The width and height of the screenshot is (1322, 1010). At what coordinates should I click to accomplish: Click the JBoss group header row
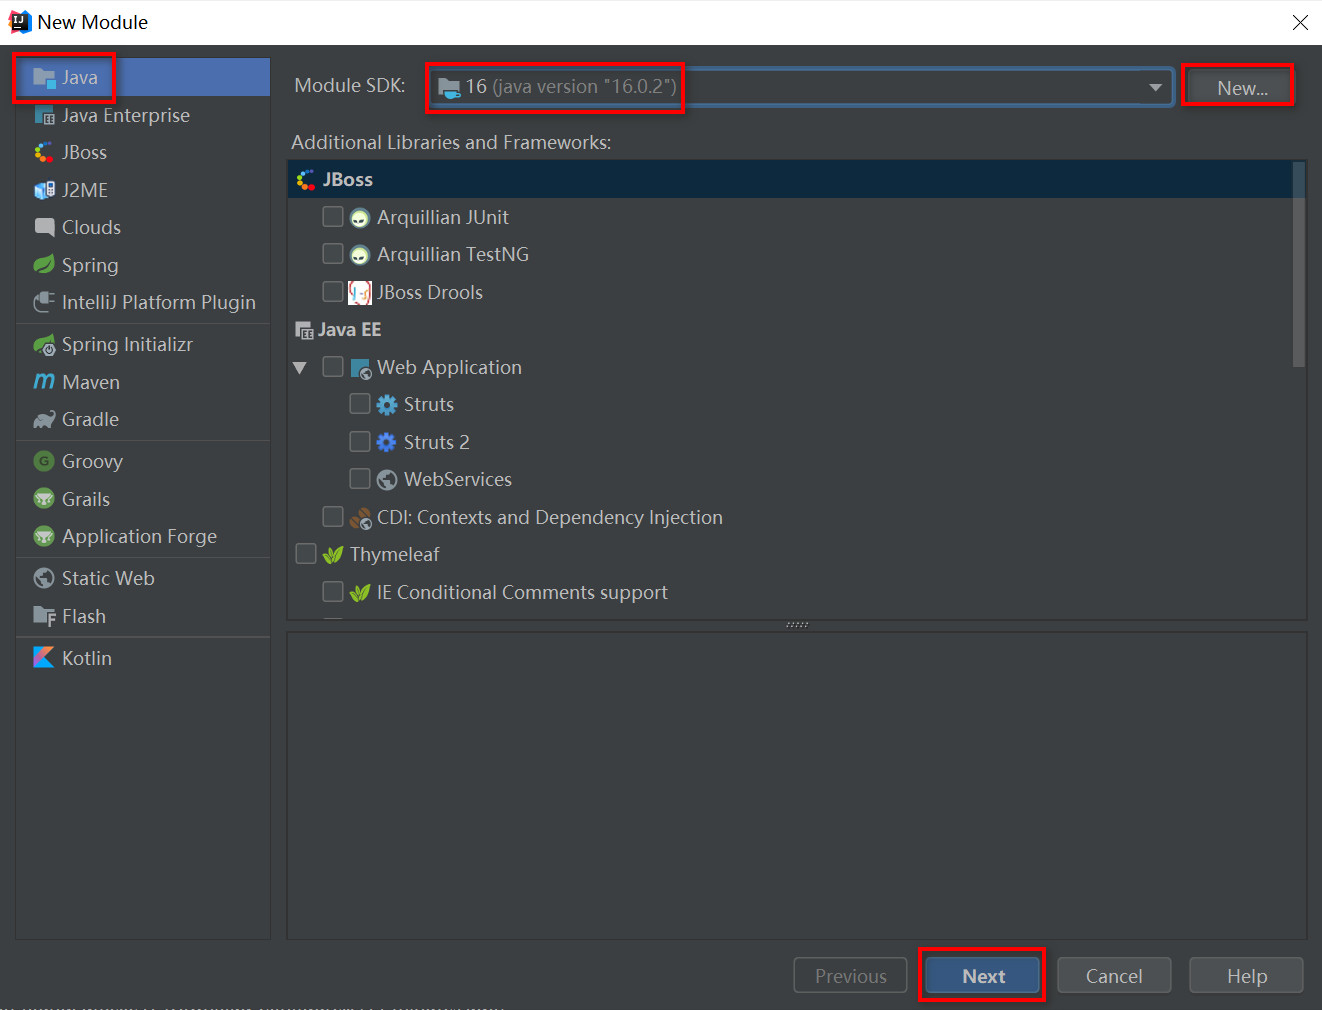coord(790,180)
